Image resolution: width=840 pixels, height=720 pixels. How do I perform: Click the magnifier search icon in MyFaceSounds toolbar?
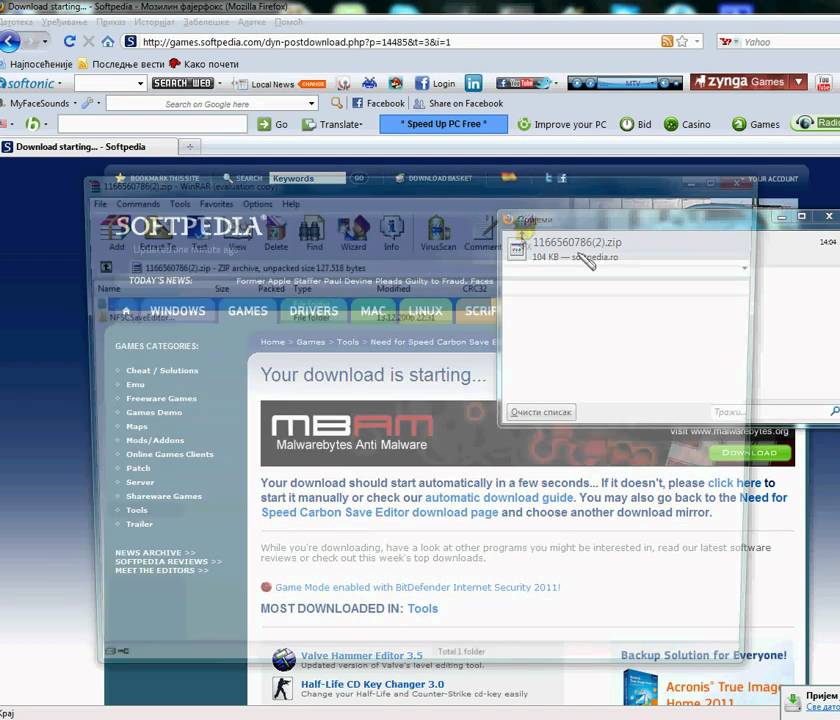tap(336, 103)
